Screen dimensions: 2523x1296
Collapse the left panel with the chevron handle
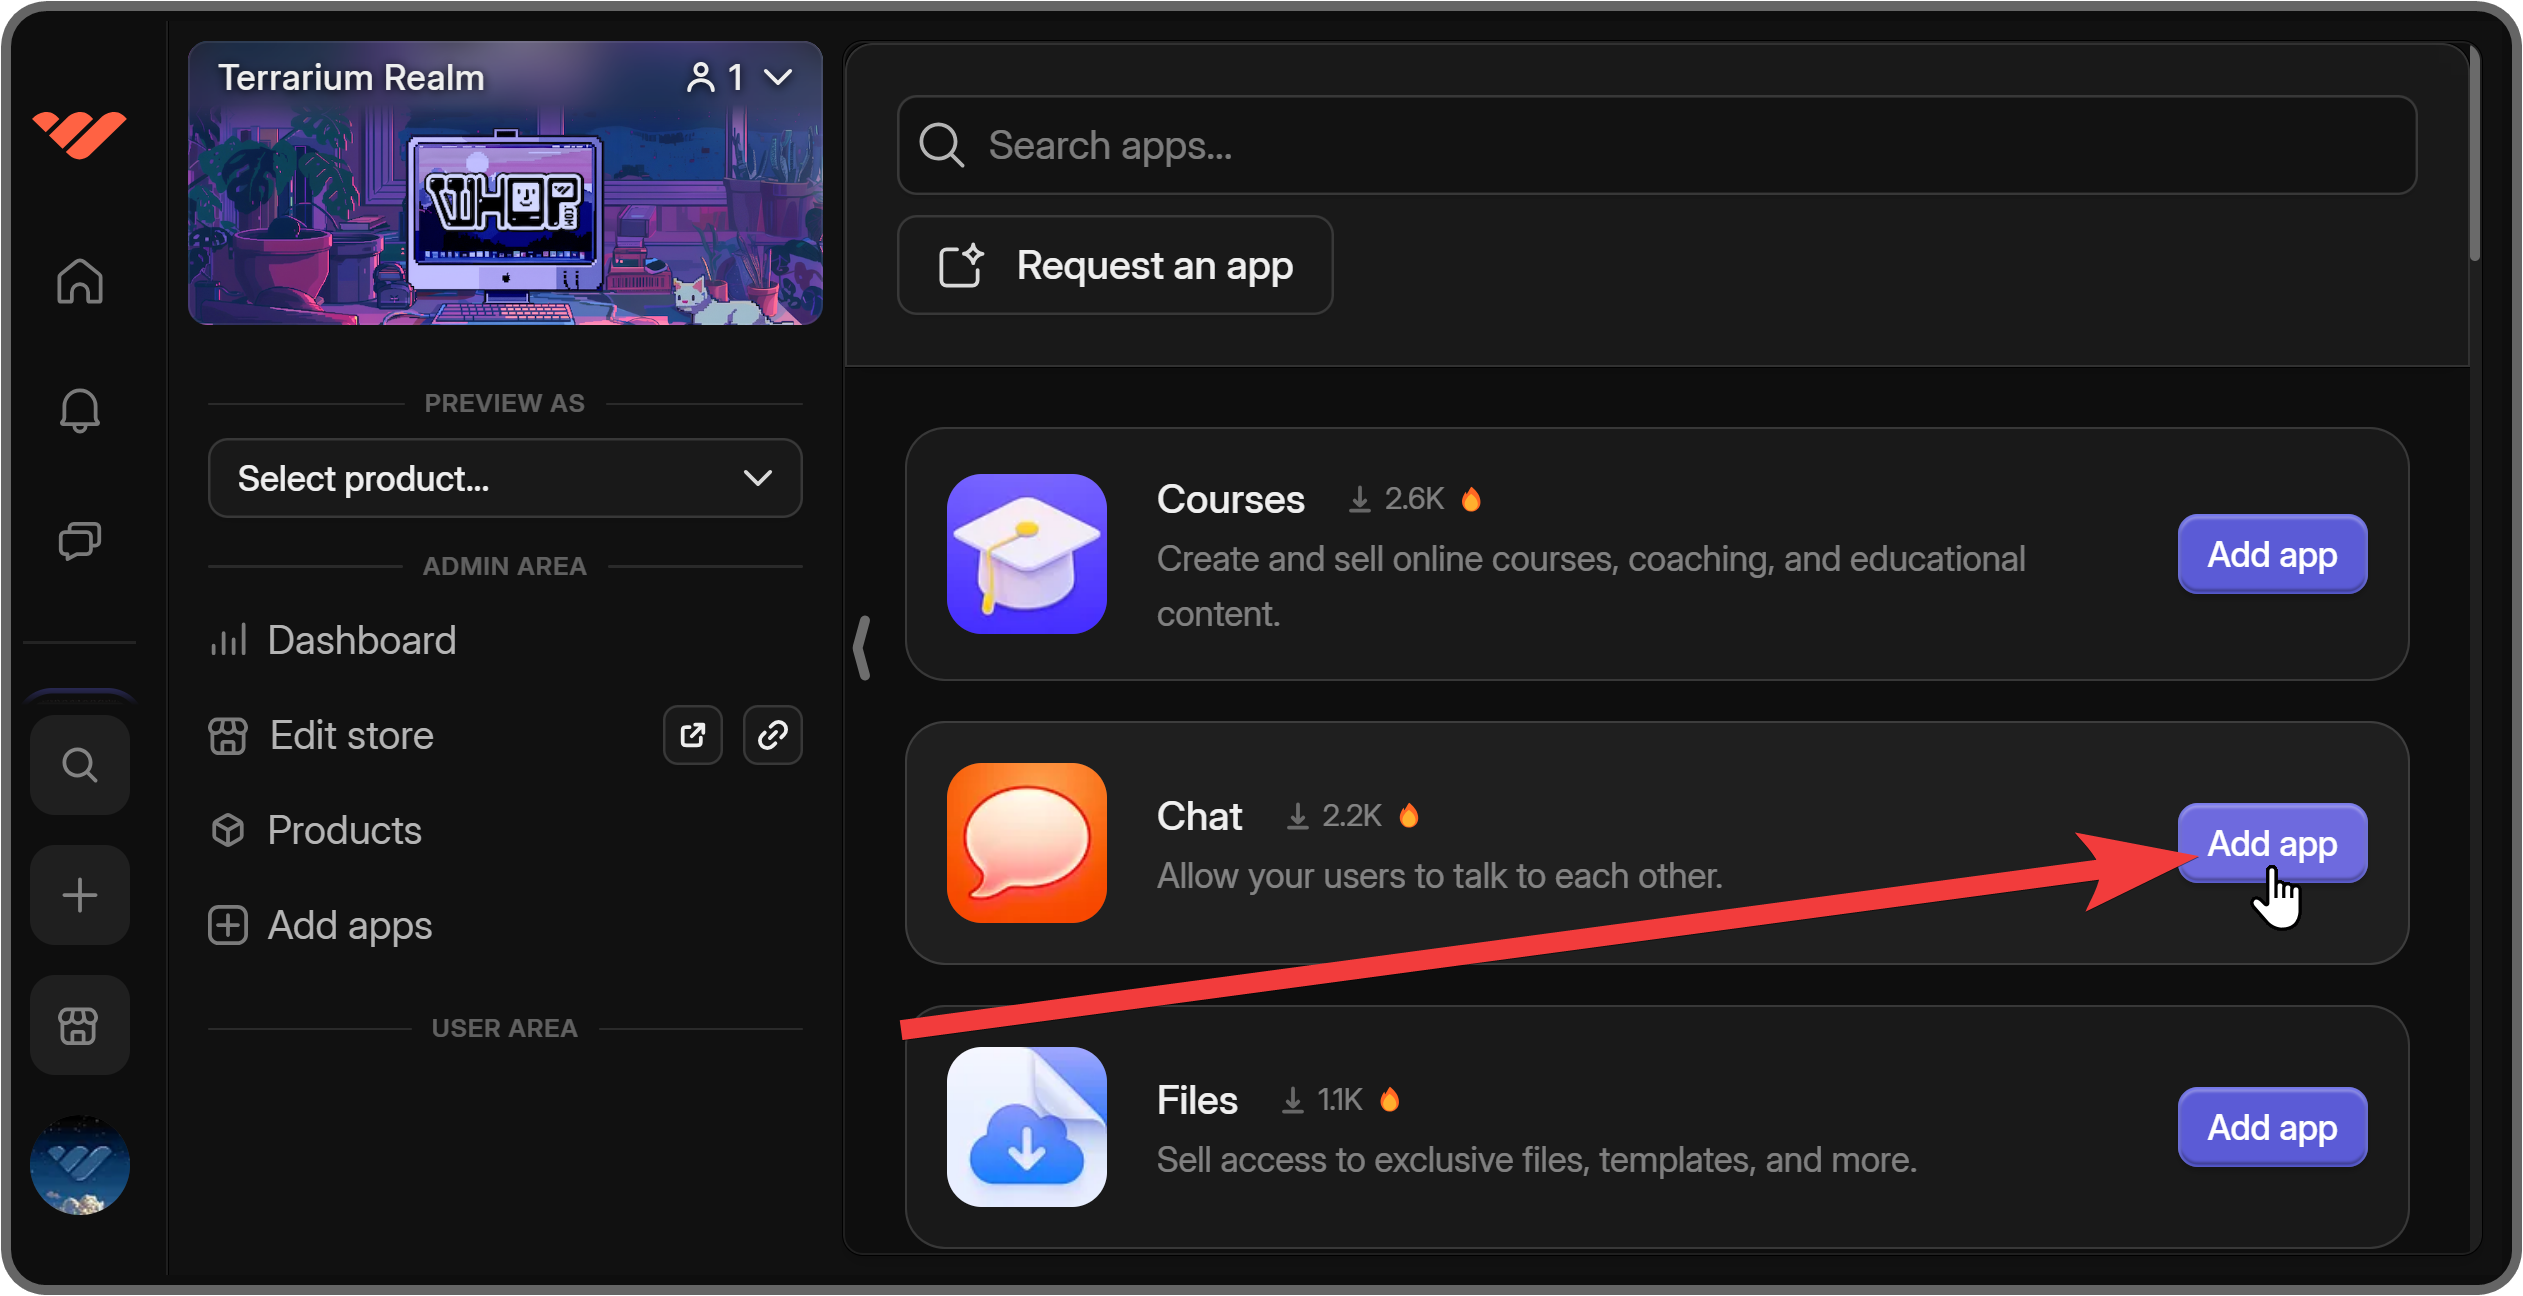click(862, 648)
